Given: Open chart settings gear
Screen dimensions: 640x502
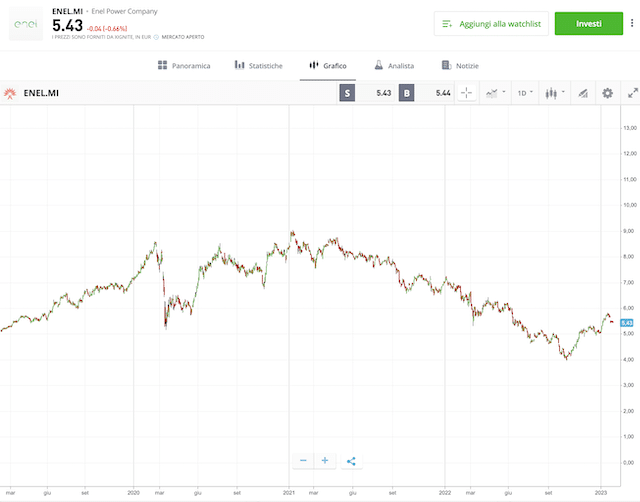Looking at the screenshot, I should pyautogui.click(x=607, y=93).
